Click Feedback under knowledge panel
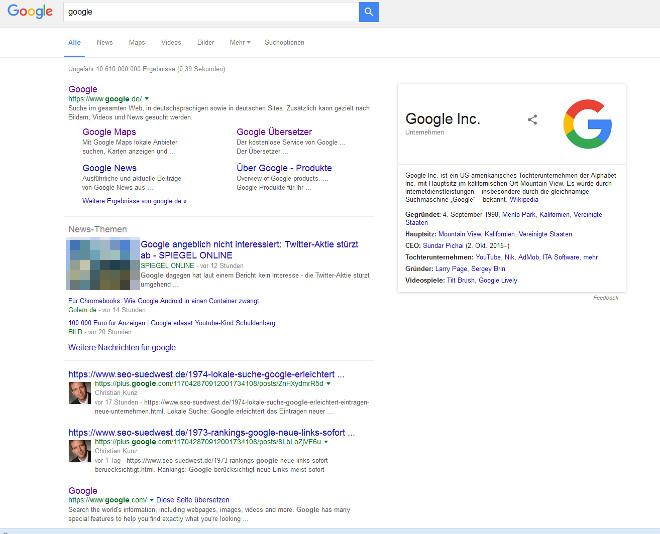 click(606, 298)
